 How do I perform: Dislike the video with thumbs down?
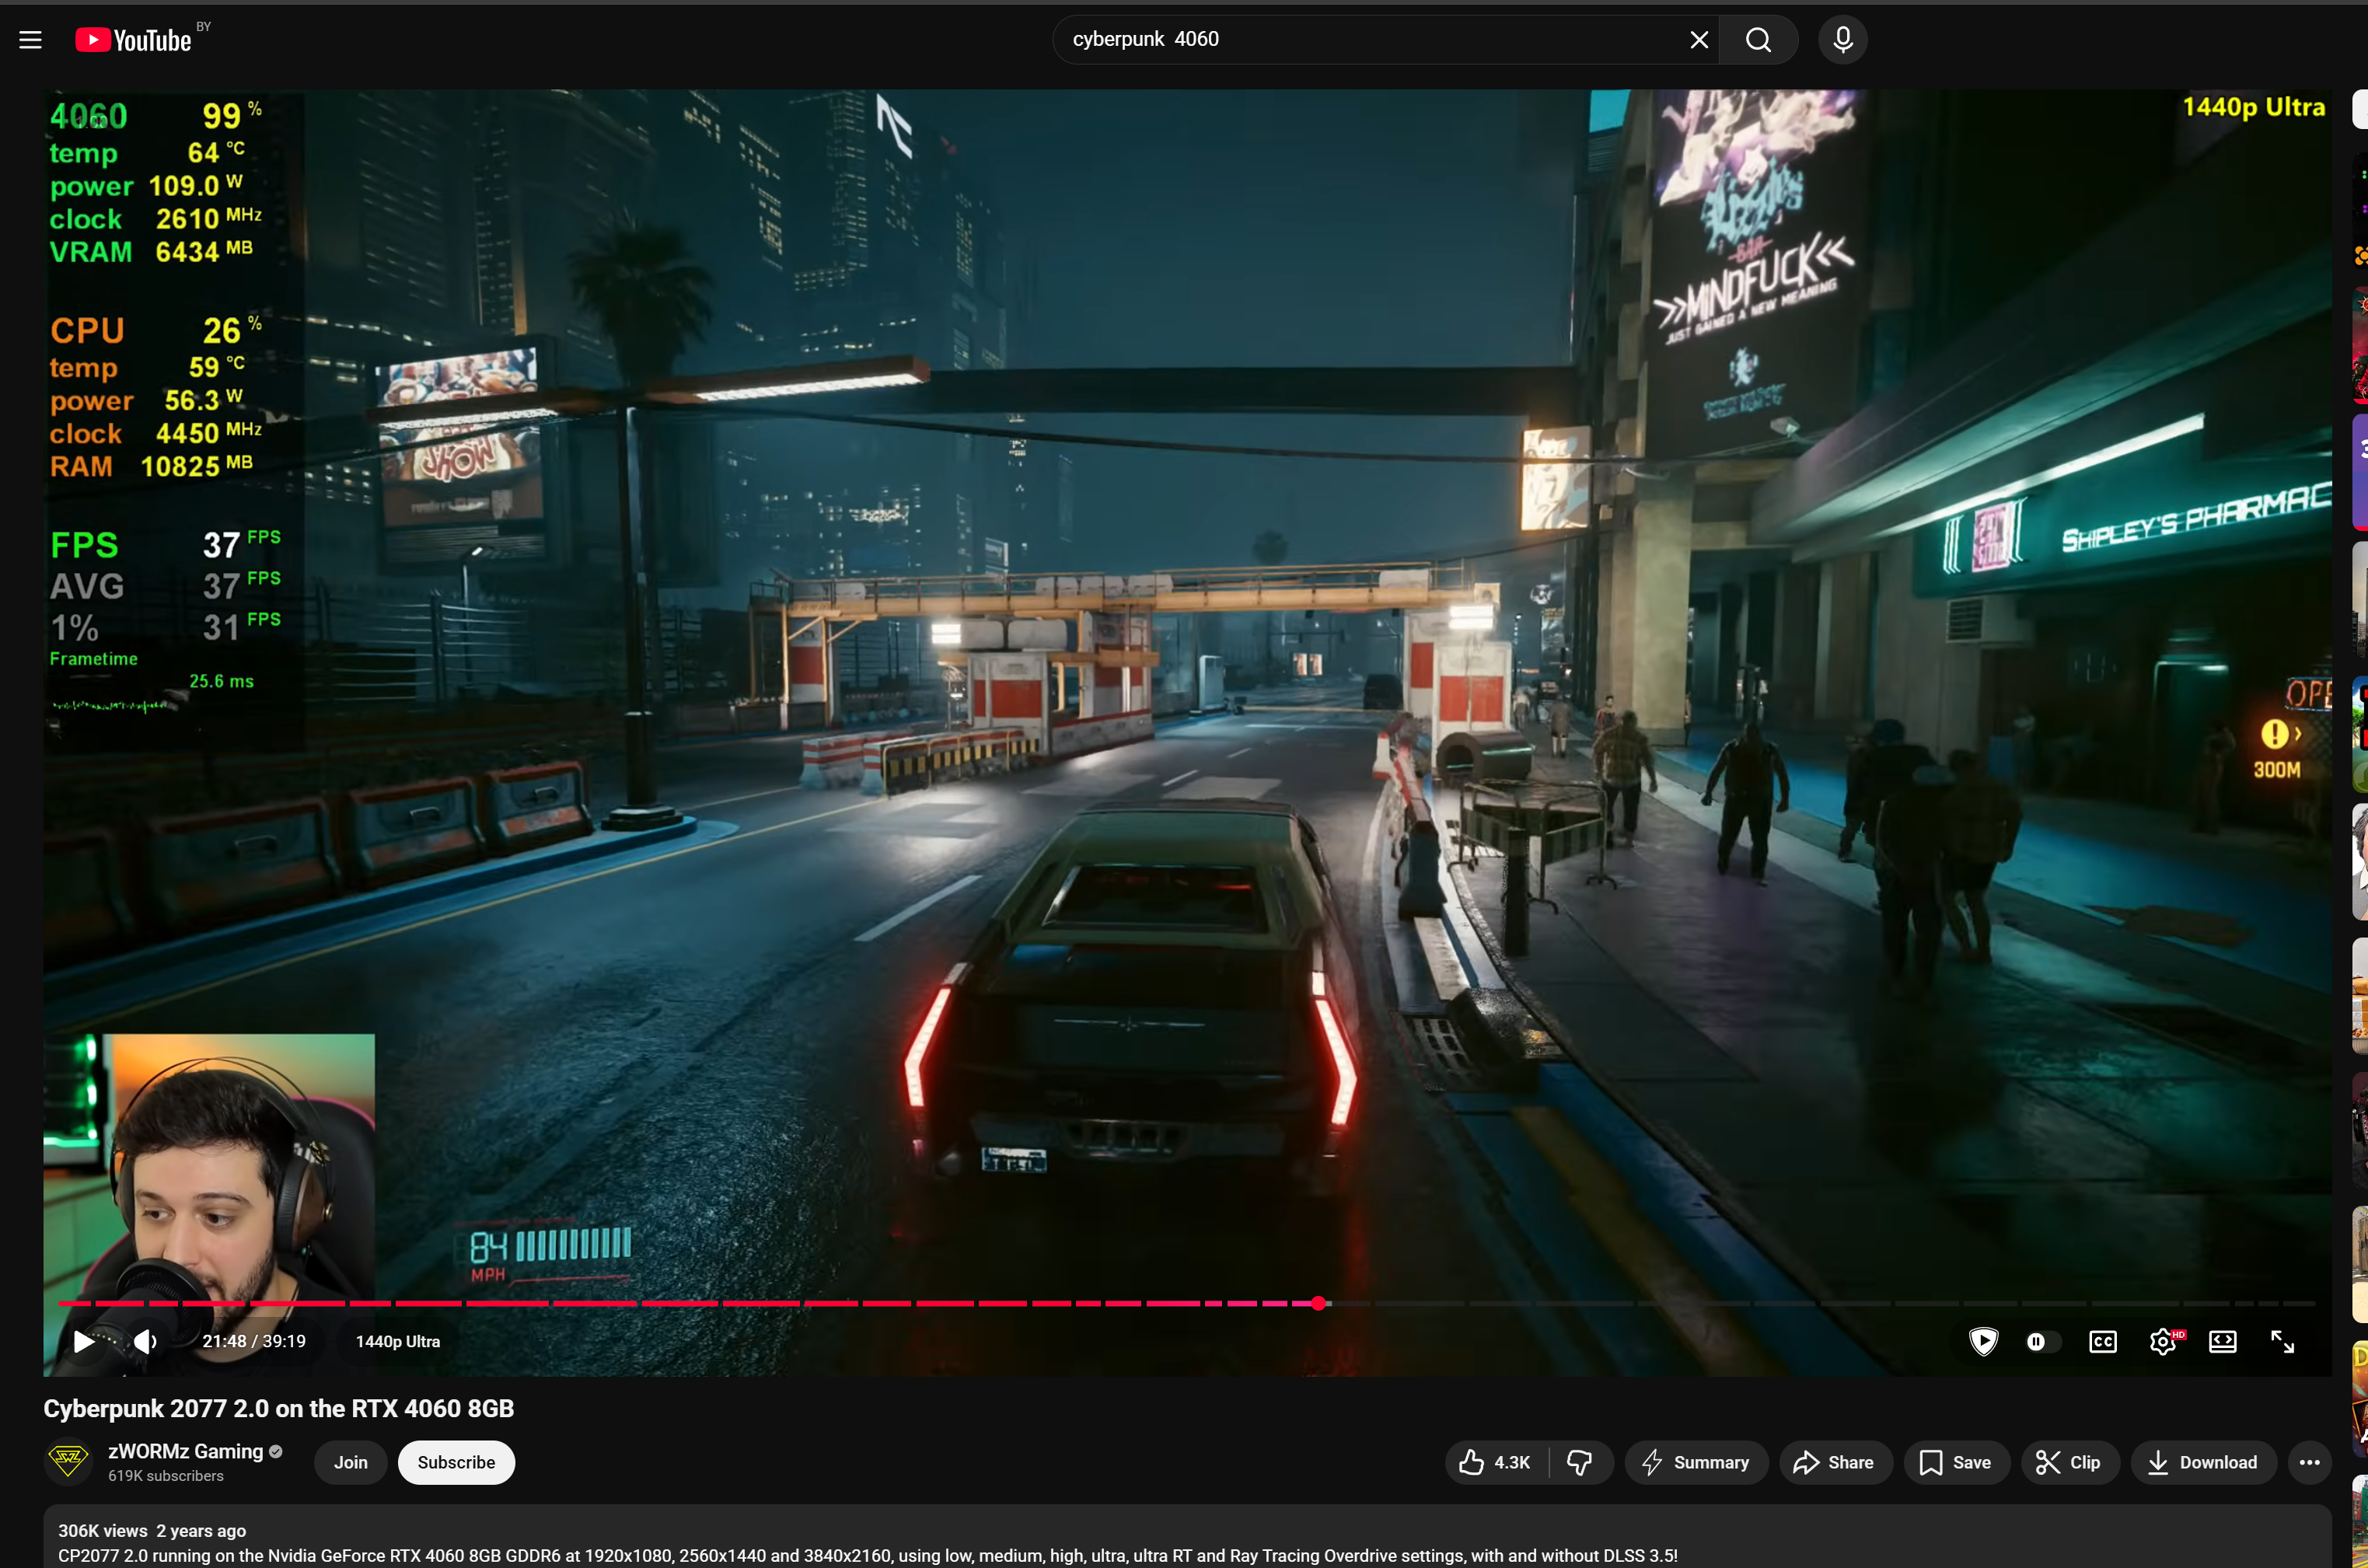(x=1579, y=1462)
